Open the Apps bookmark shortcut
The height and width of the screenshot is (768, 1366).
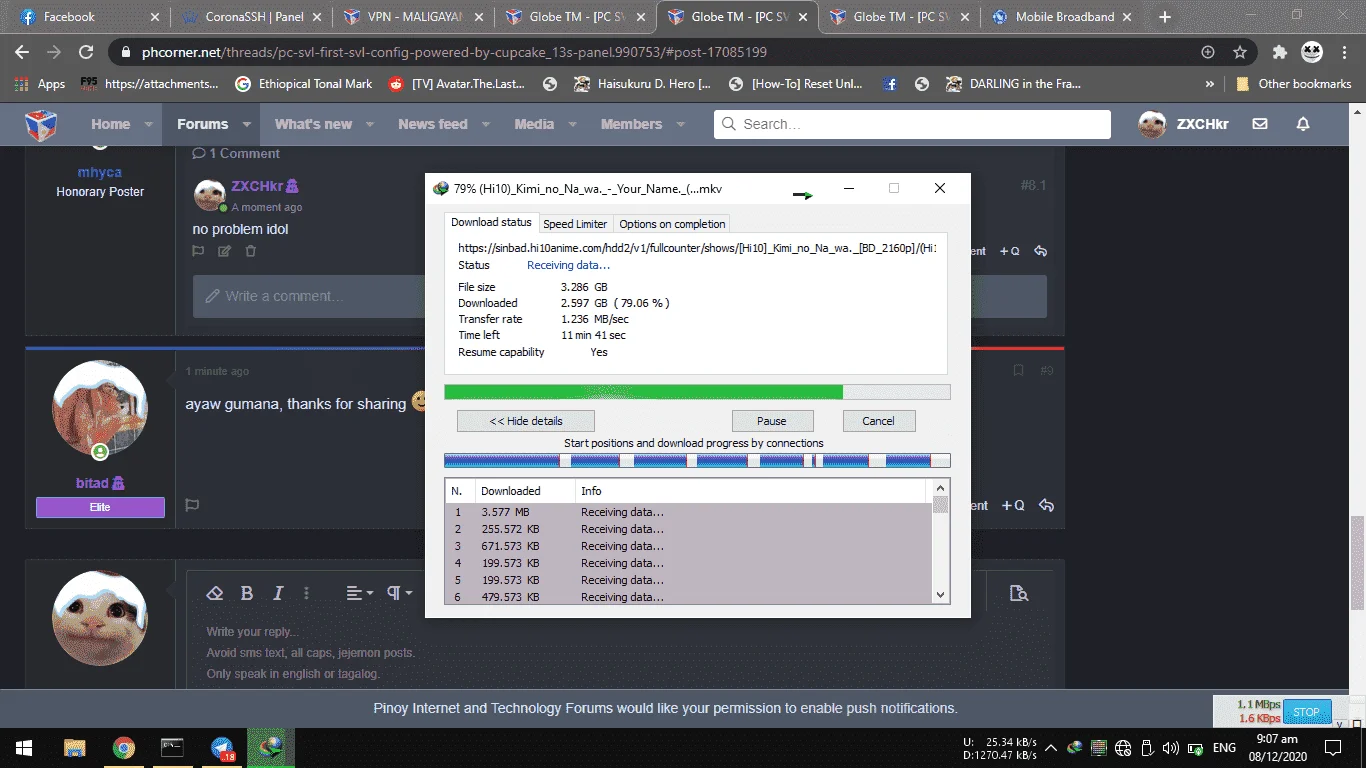(40, 84)
